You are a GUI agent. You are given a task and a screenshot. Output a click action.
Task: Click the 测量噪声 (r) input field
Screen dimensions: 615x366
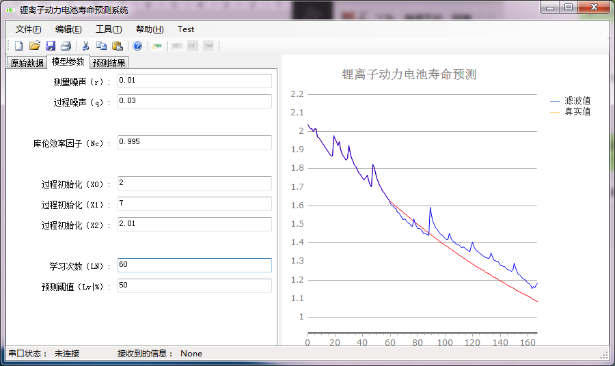point(195,81)
